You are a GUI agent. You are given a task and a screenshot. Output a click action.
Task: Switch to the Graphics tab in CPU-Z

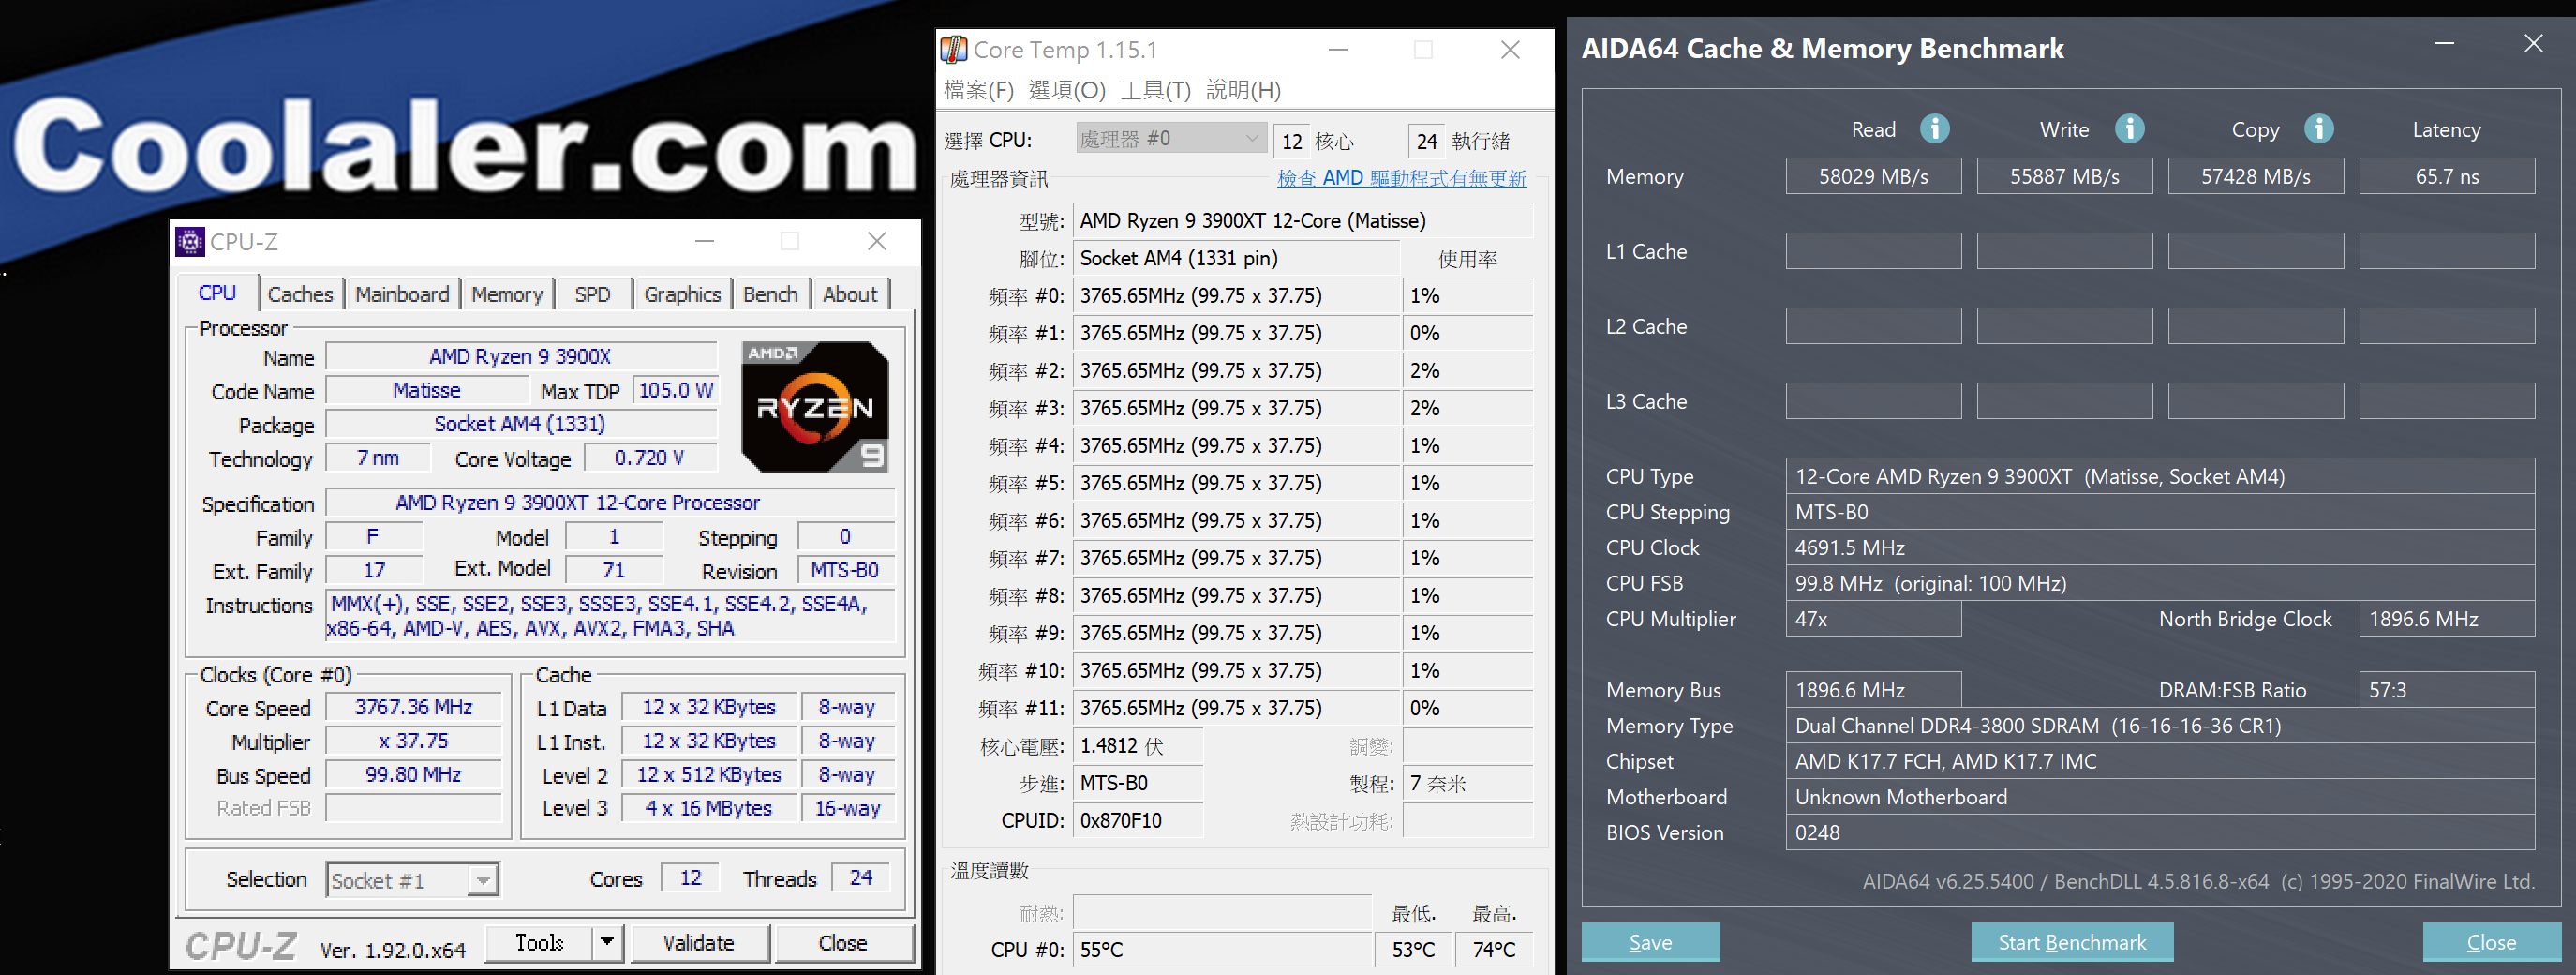pos(683,294)
